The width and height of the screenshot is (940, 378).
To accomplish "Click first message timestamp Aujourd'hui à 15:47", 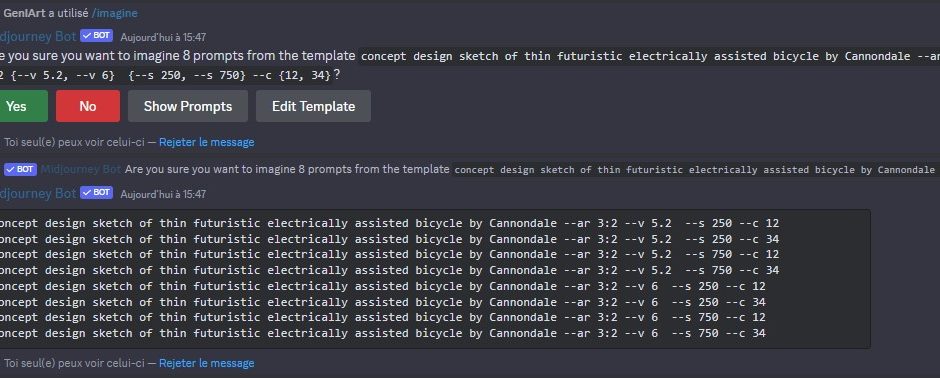I will point(163,37).
